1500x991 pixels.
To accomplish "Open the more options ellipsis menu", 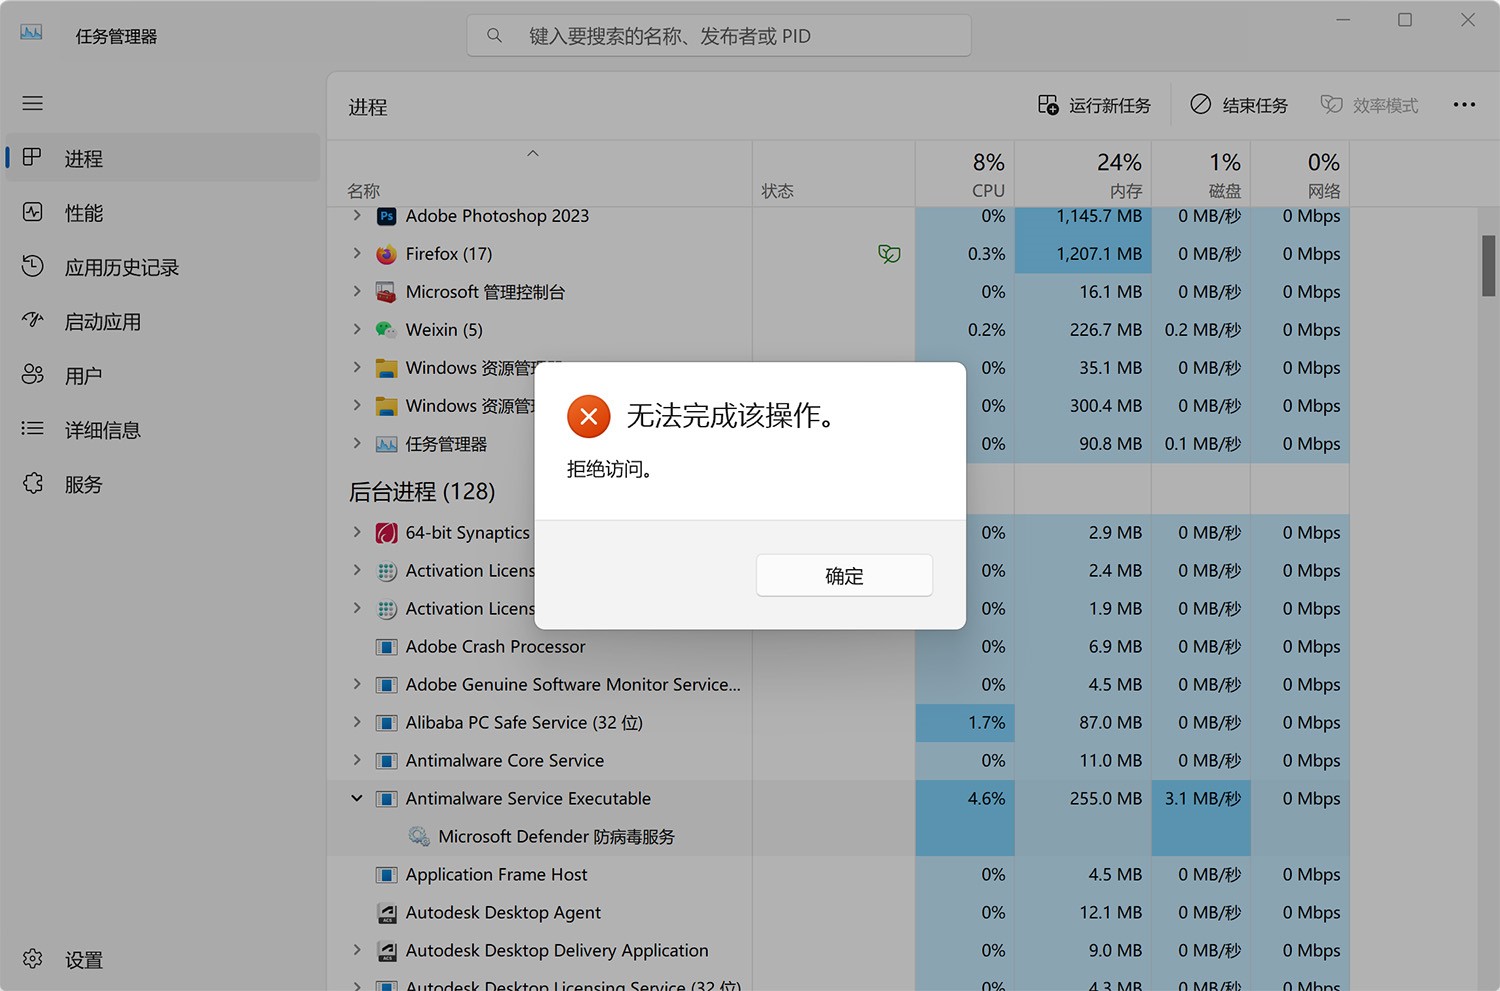I will point(1464,105).
